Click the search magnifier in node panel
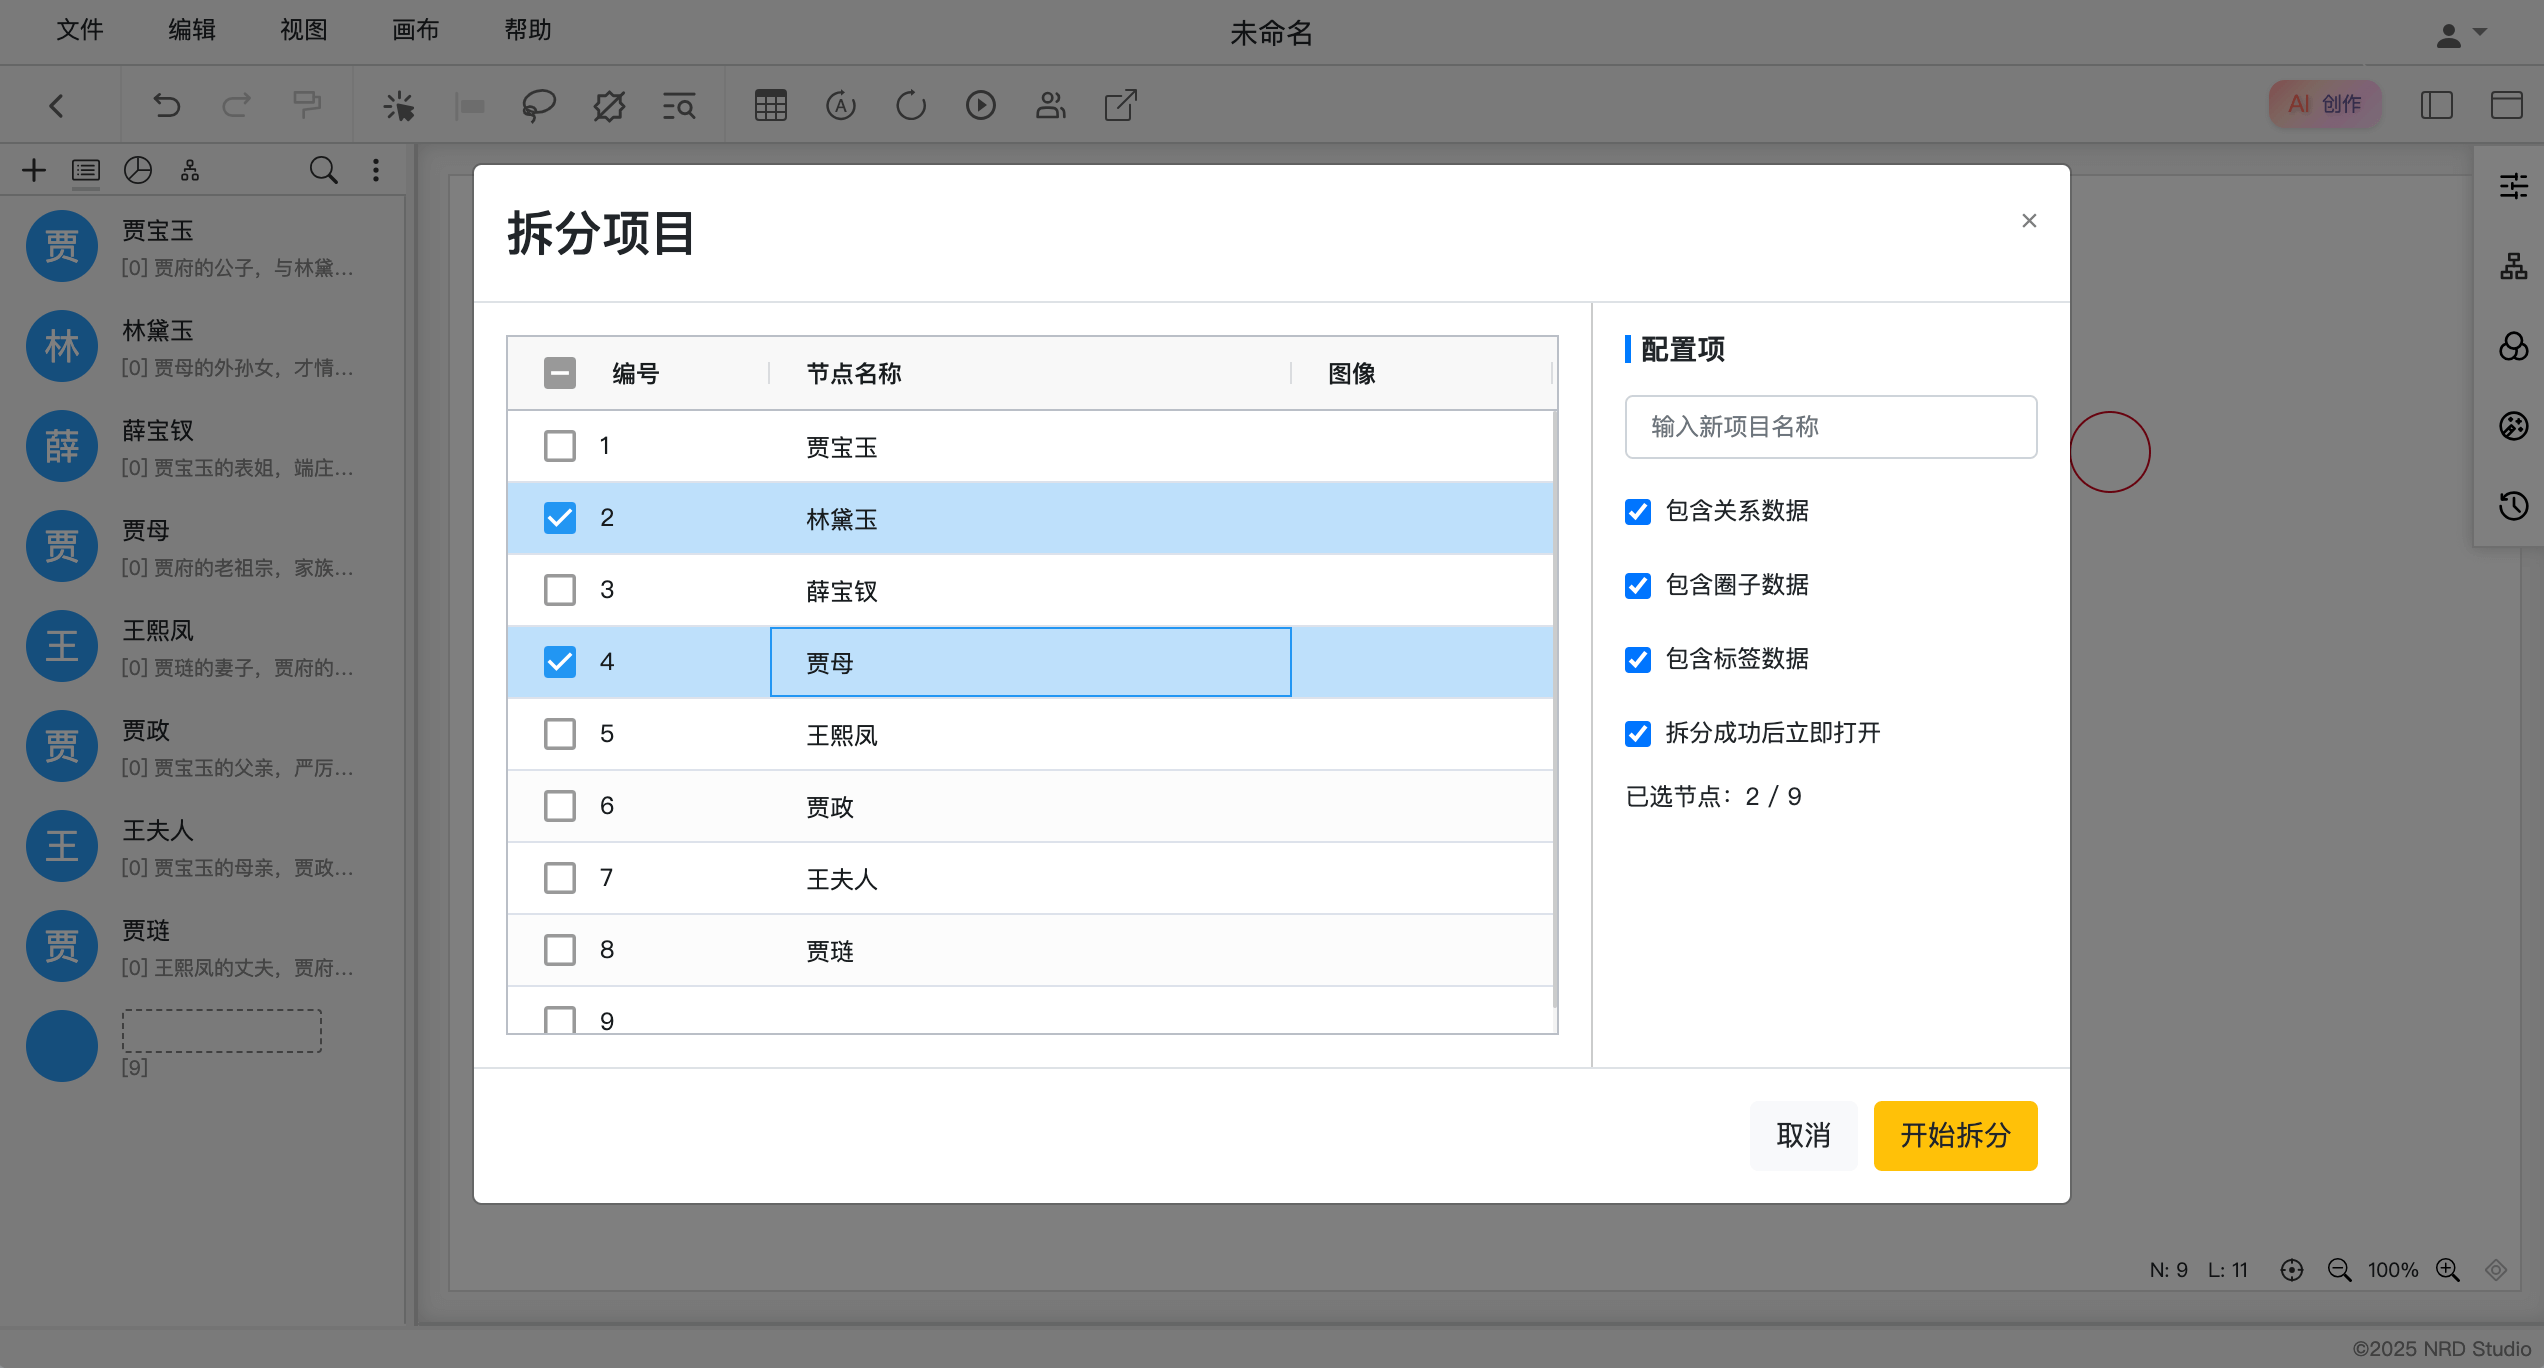The width and height of the screenshot is (2544, 1368). [x=323, y=170]
